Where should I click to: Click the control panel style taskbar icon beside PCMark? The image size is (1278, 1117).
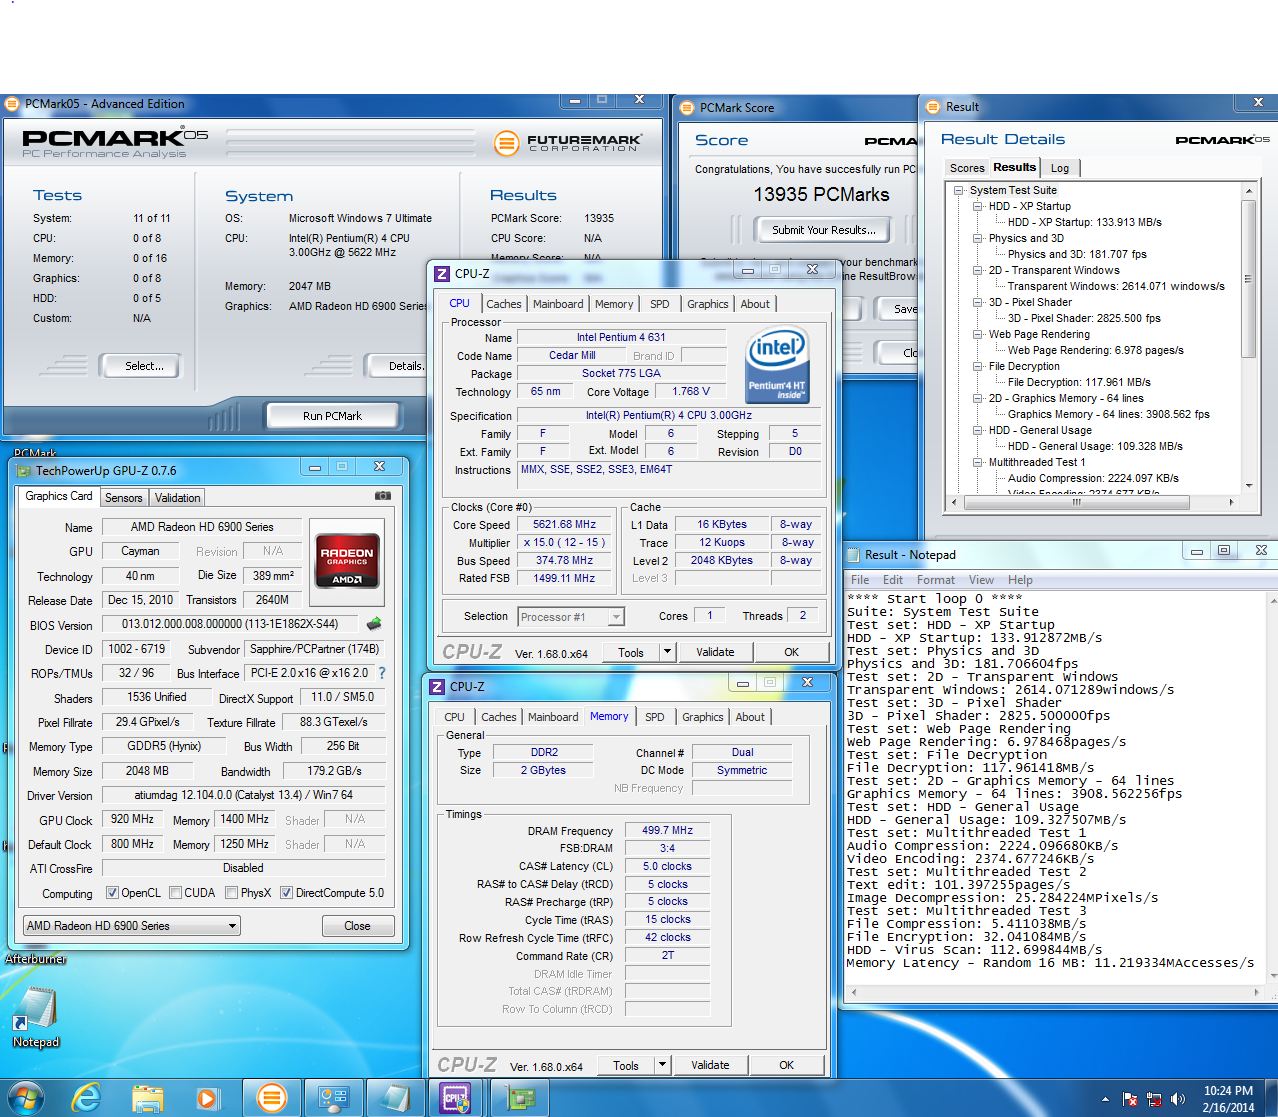tap(333, 1098)
